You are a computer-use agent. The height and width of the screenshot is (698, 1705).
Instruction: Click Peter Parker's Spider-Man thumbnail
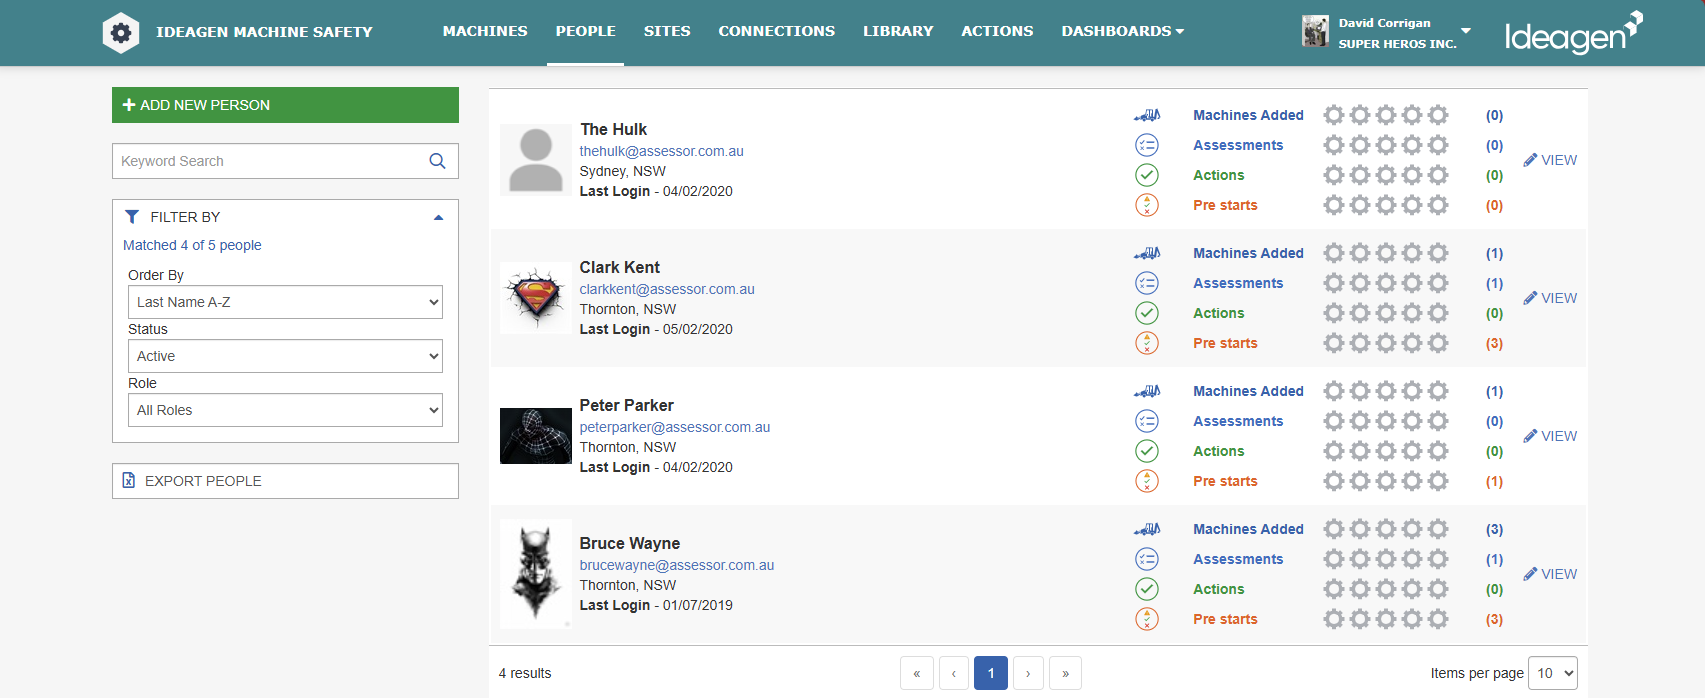tap(536, 436)
